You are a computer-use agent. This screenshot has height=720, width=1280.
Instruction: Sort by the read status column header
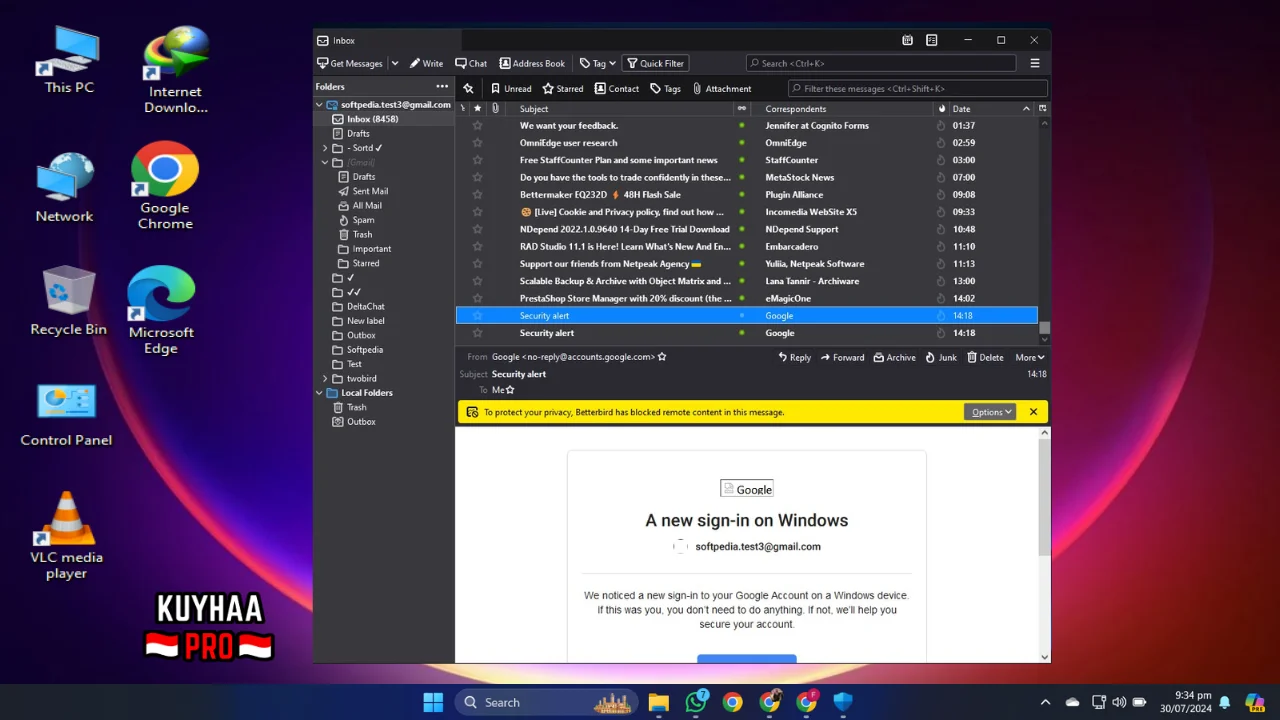(741, 108)
